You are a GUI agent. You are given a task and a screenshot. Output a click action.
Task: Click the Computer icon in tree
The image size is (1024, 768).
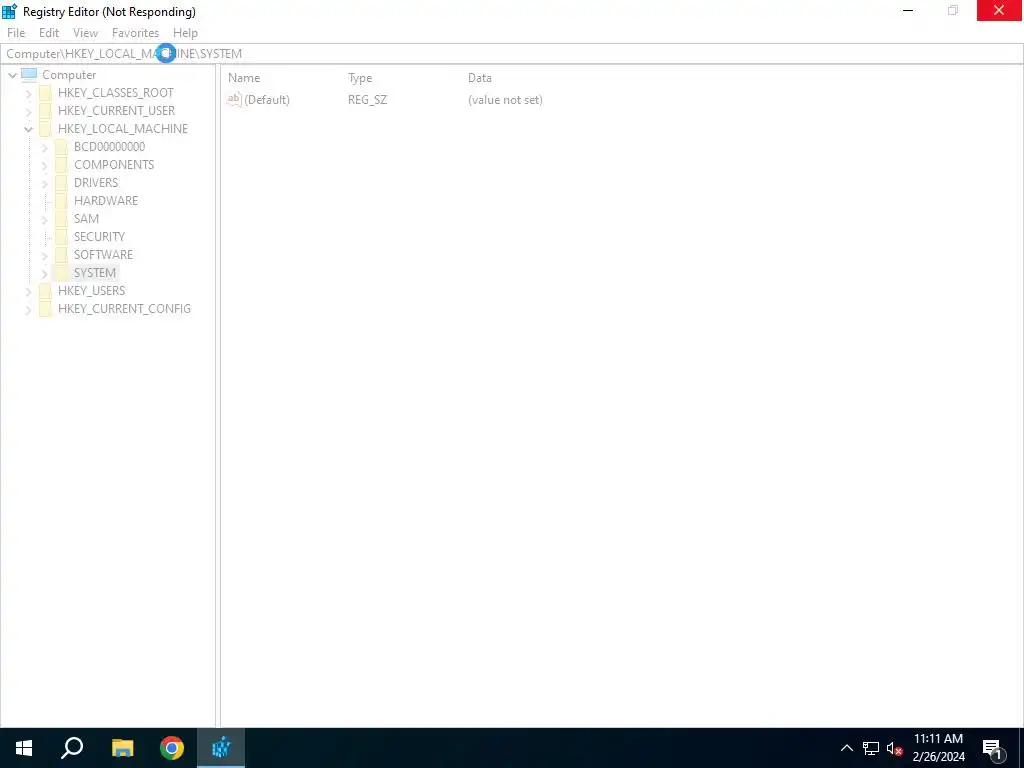pyautogui.click(x=29, y=74)
